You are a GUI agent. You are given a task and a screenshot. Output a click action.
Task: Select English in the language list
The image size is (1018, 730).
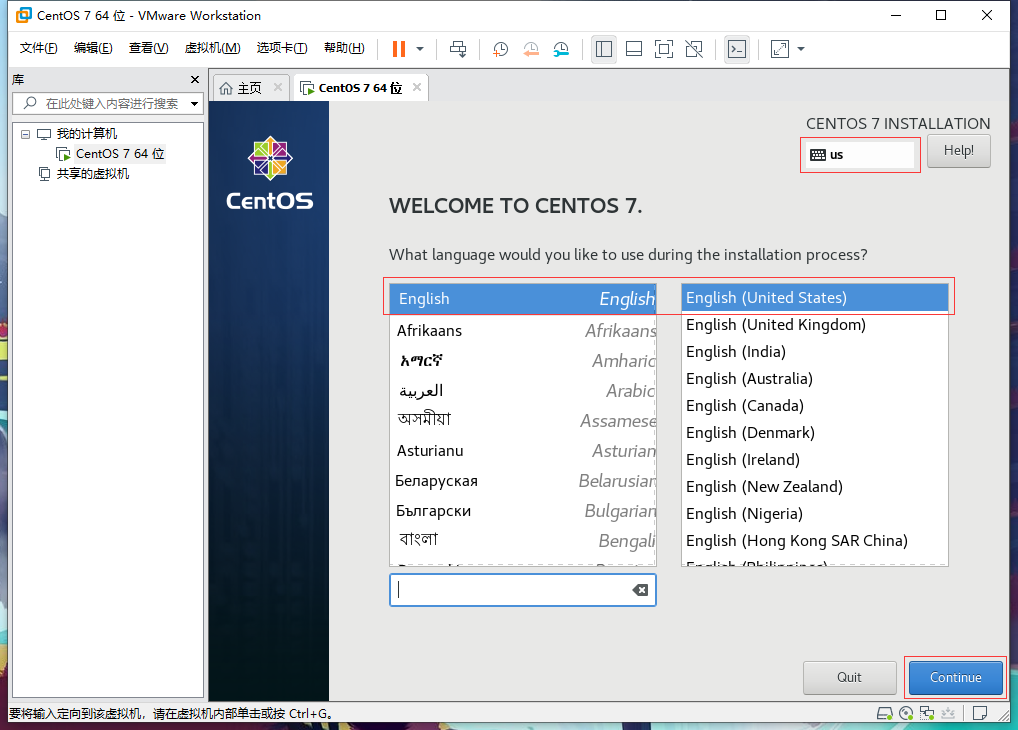point(523,299)
